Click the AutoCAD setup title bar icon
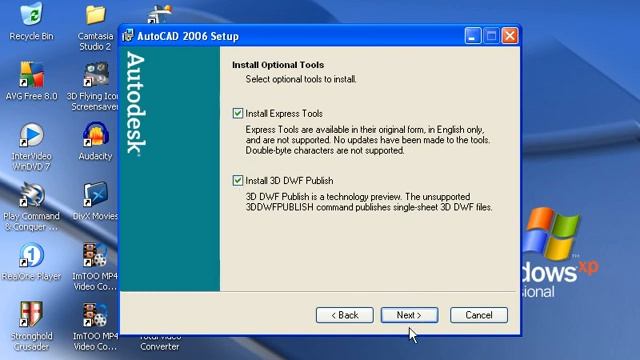This screenshot has height=360, width=640. 128,36
